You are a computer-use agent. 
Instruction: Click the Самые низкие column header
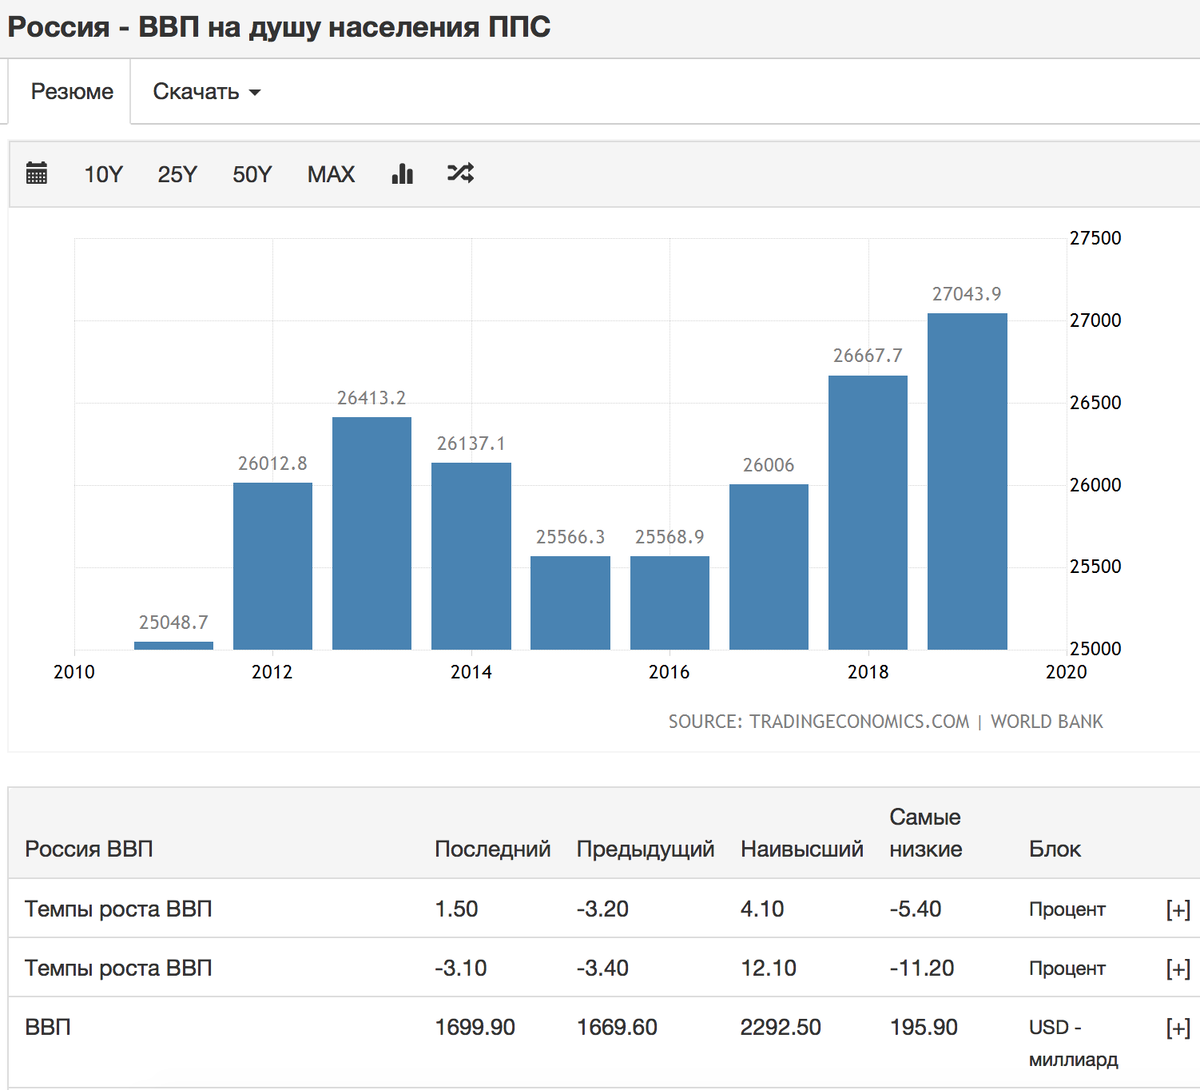point(926,833)
